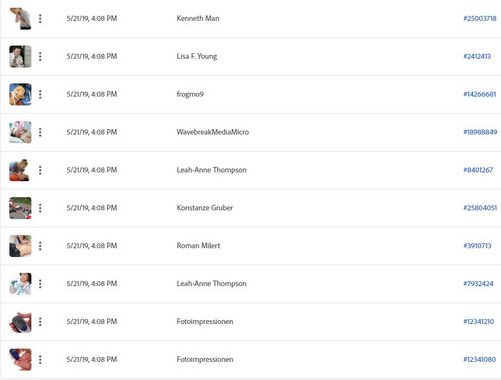Click the #18988849 asset ID link
This screenshot has height=380, width=501.
[480, 132]
